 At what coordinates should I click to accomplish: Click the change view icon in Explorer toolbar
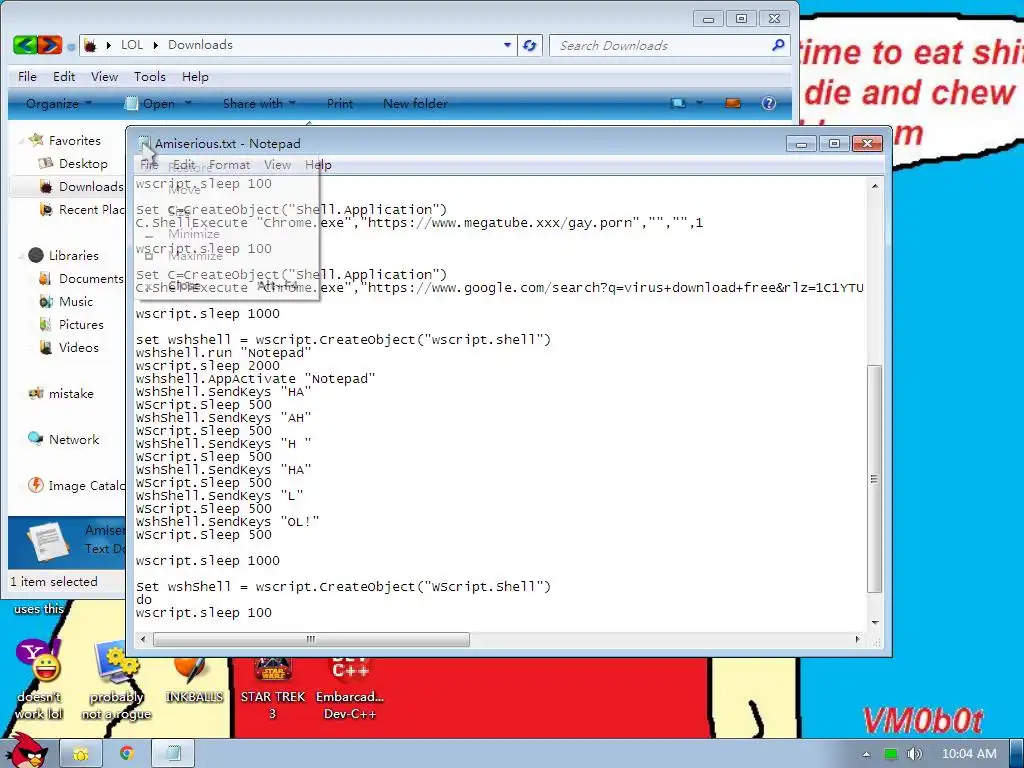(678, 103)
